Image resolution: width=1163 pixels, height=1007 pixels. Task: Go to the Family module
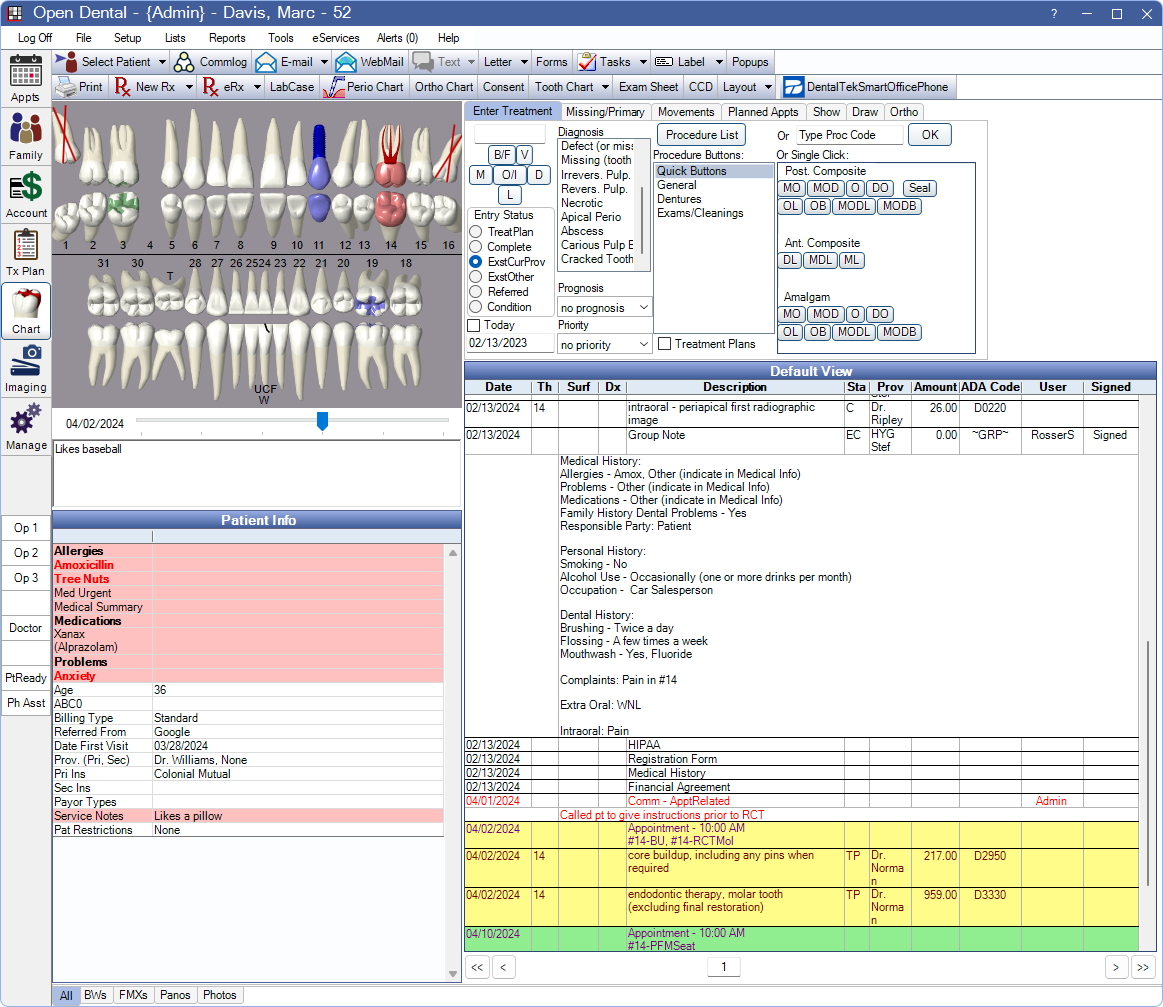click(26, 136)
